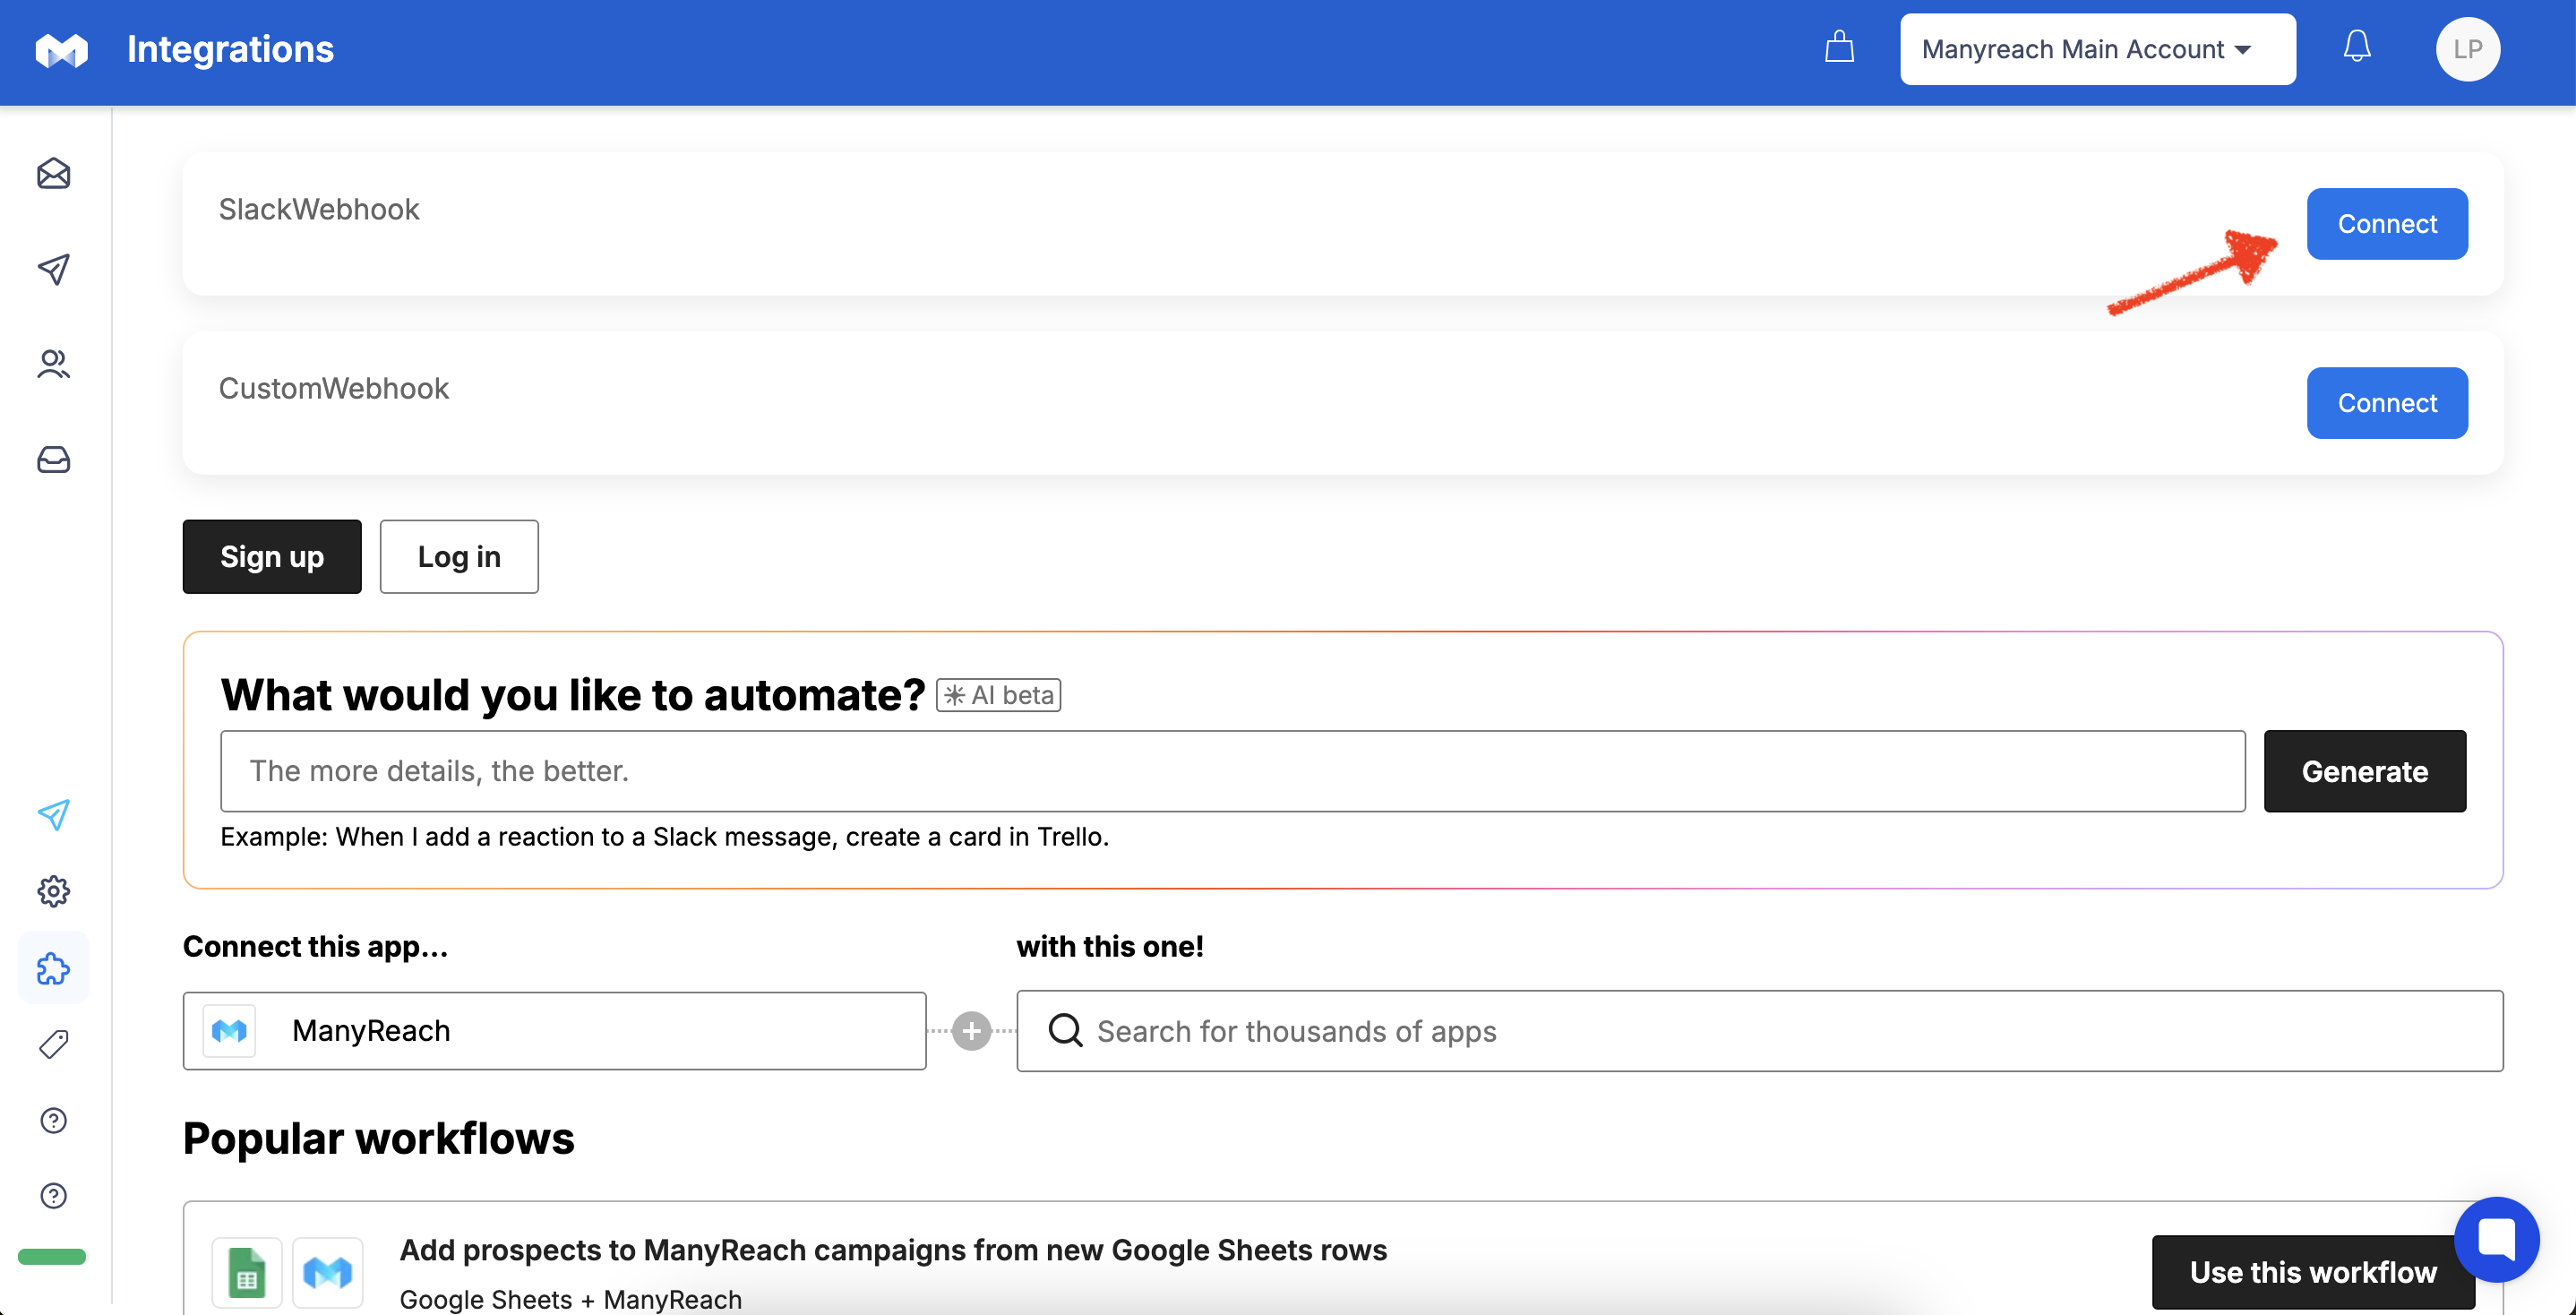
Task: Open the inbox tray icon in sidebar
Action: tap(54, 460)
